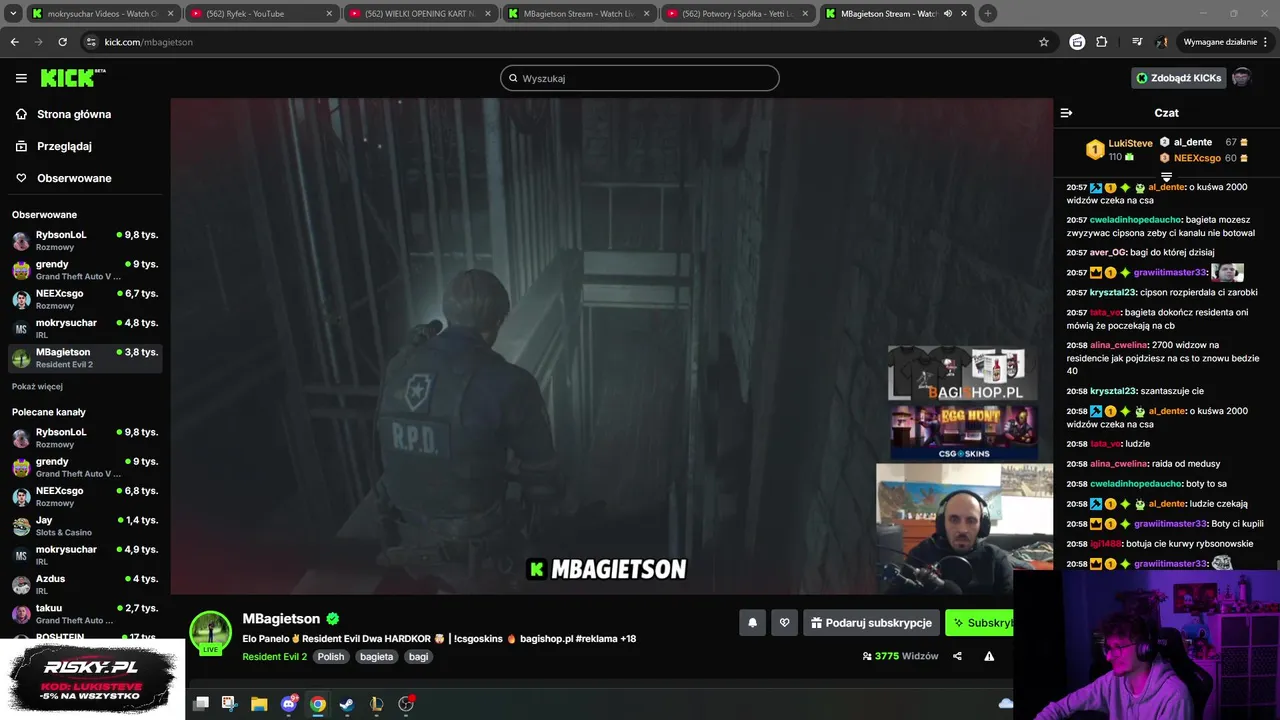Open the Kick user avatar menu
Viewport: 1280px width, 720px height.
(x=1241, y=78)
